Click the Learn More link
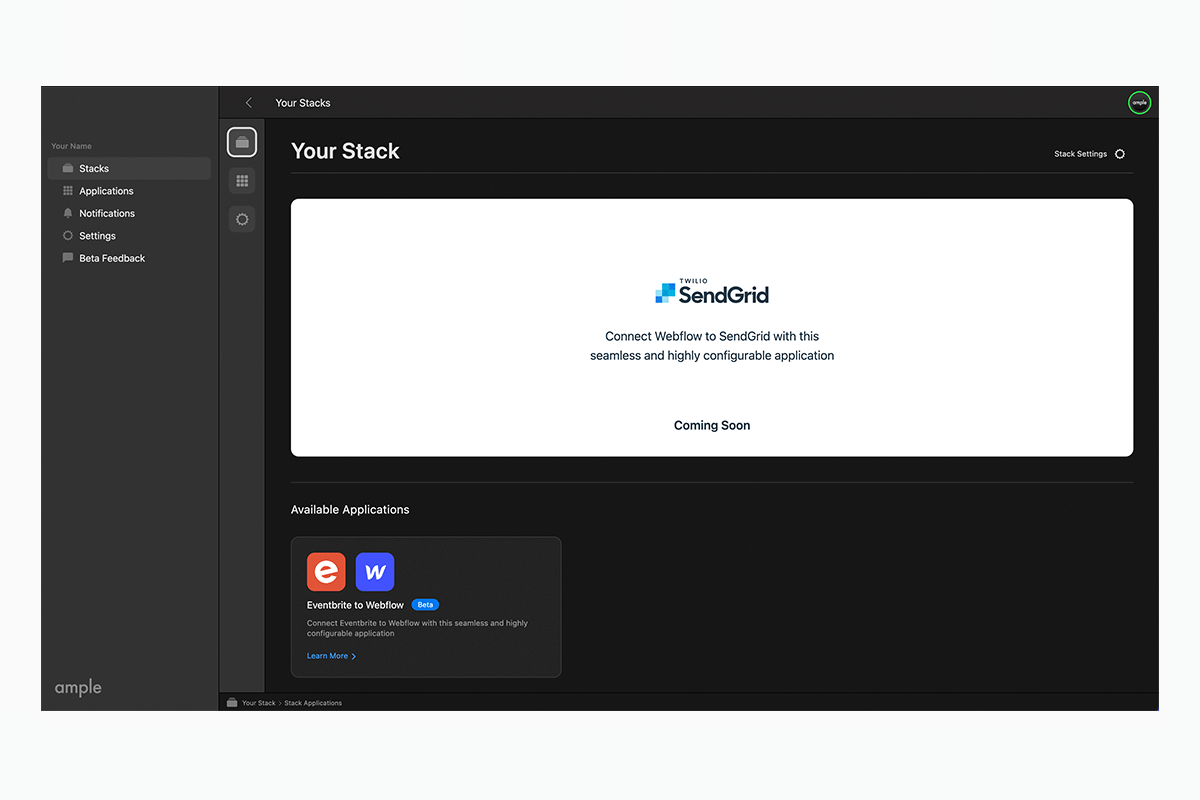 tap(327, 656)
